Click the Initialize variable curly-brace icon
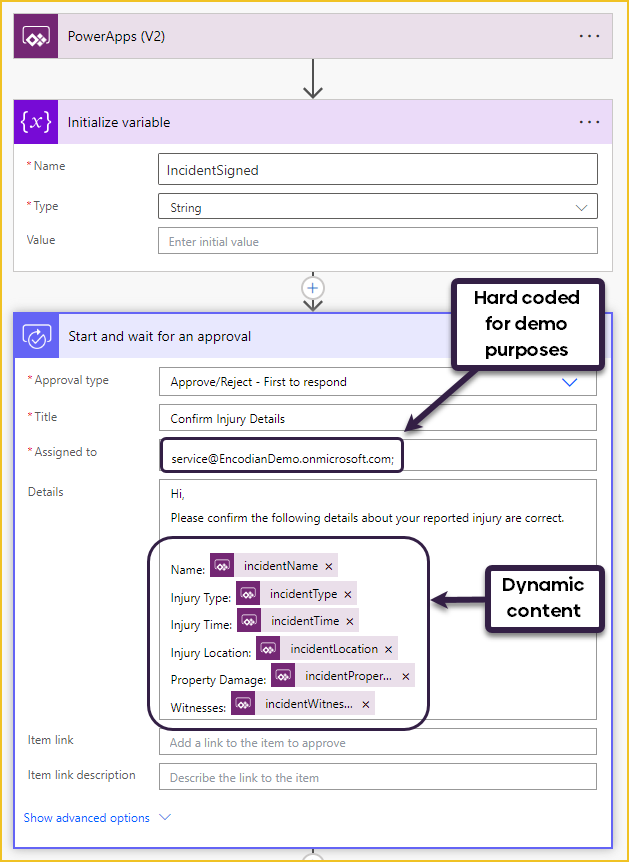 point(36,122)
